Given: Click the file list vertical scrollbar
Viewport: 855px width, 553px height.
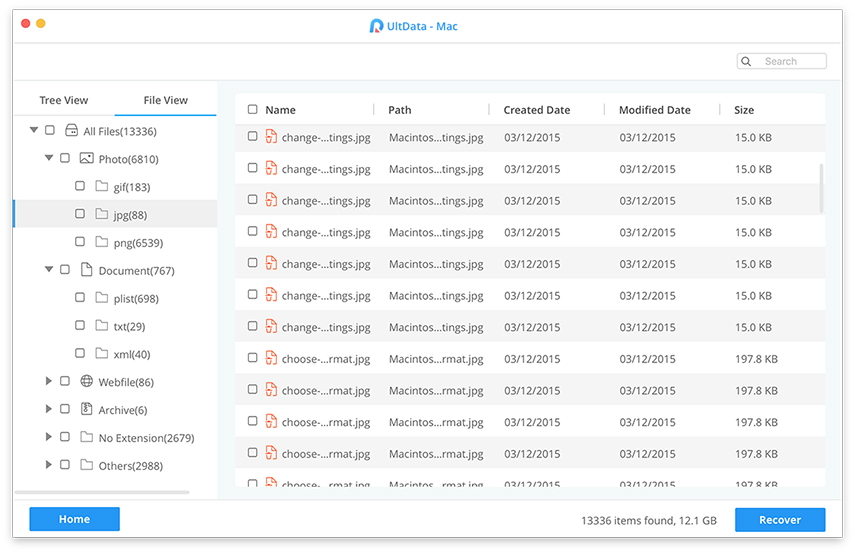Looking at the screenshot, I should click(x=821, y=188).
